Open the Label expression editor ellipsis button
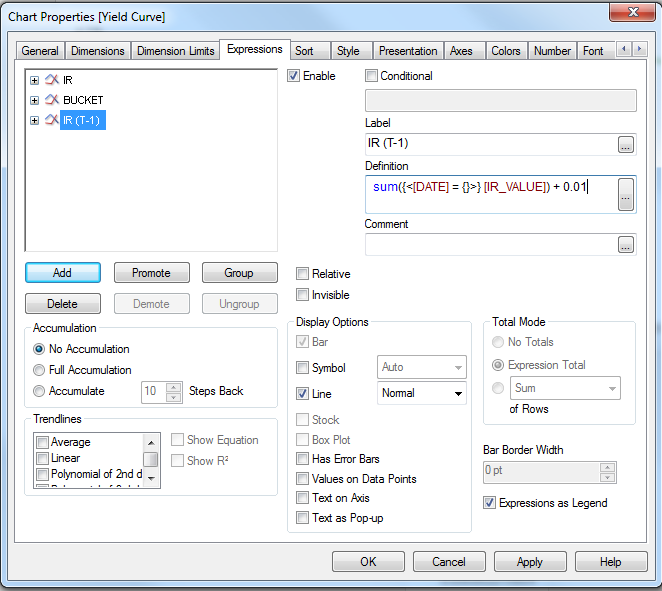The height and width of the screenshot is (591, 662). pyautogui.click(x=626, y=144)
